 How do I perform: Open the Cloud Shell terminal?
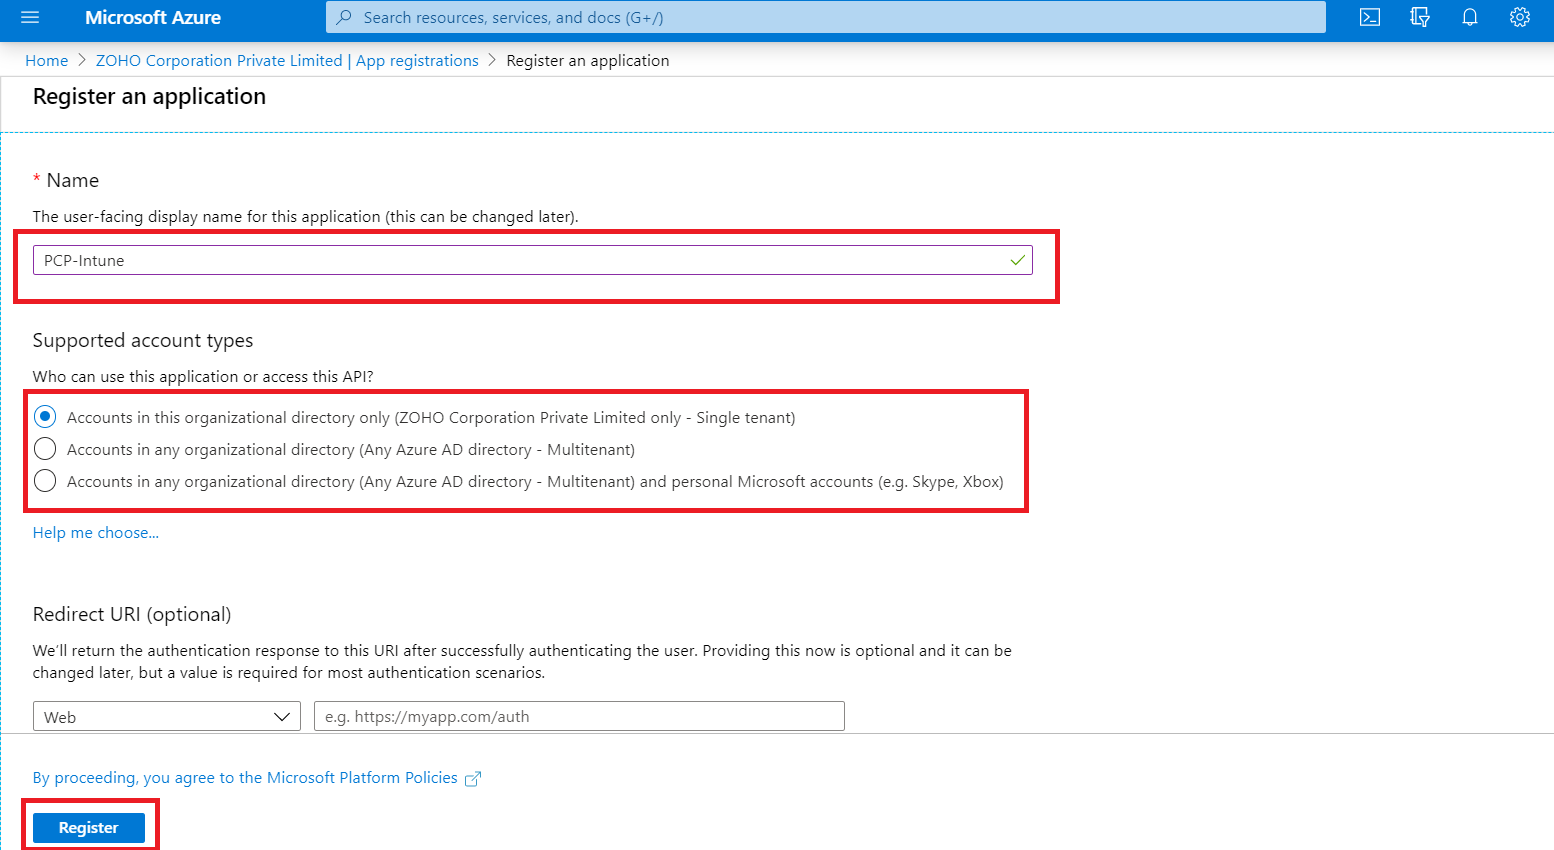click(x=1369, y=17)
